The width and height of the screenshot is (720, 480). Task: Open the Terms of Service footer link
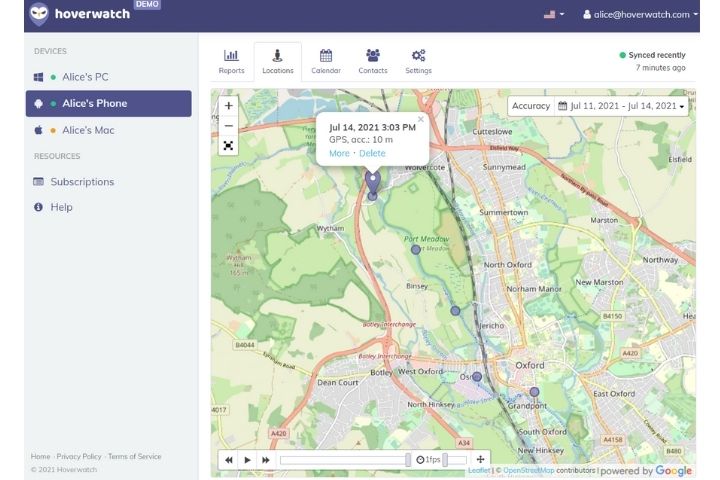pos(135,457)
